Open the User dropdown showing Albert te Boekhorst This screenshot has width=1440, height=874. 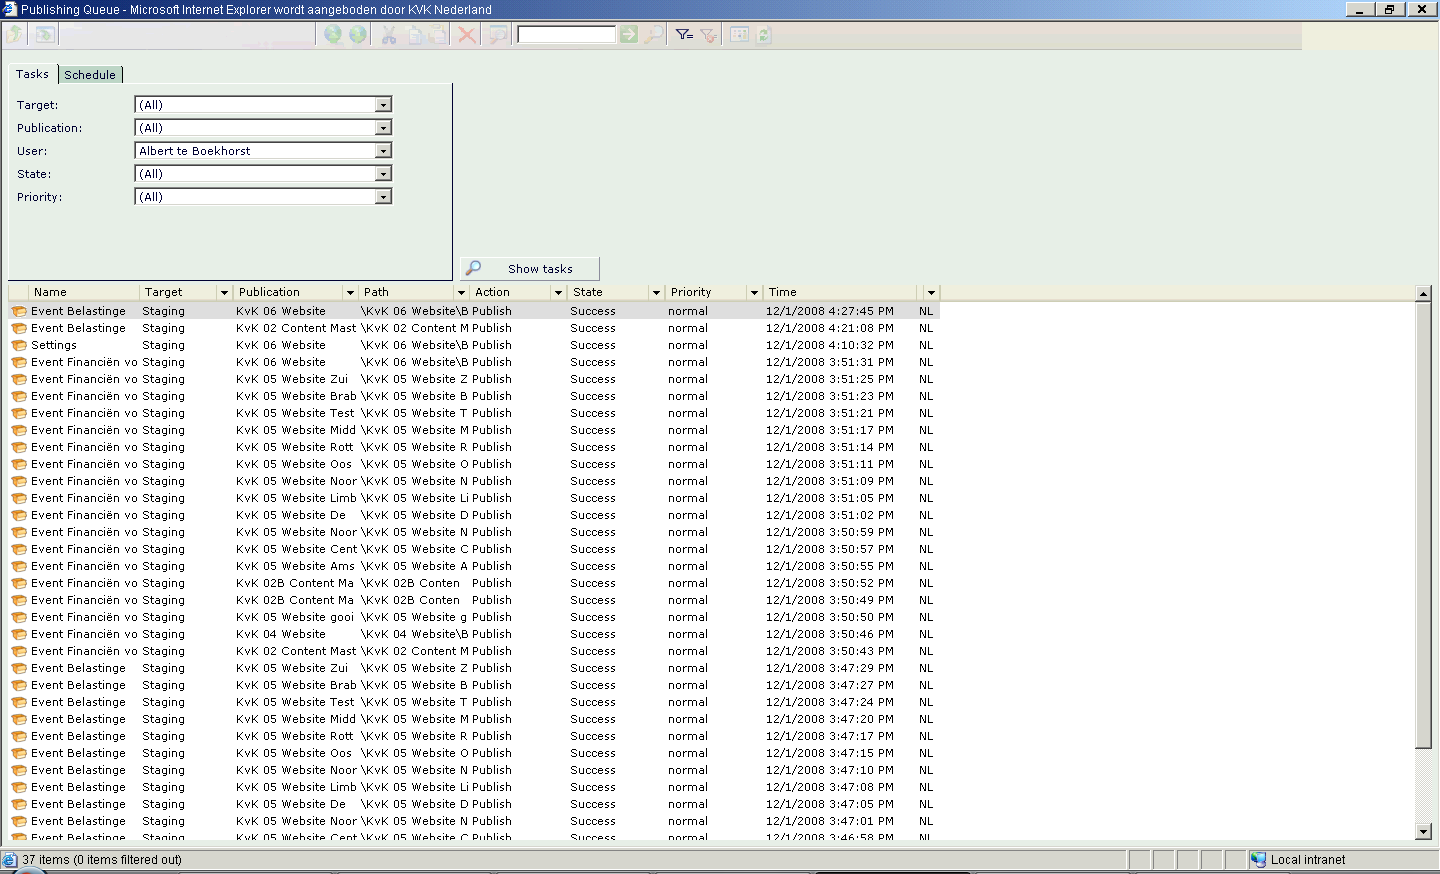tap(383, 151)
